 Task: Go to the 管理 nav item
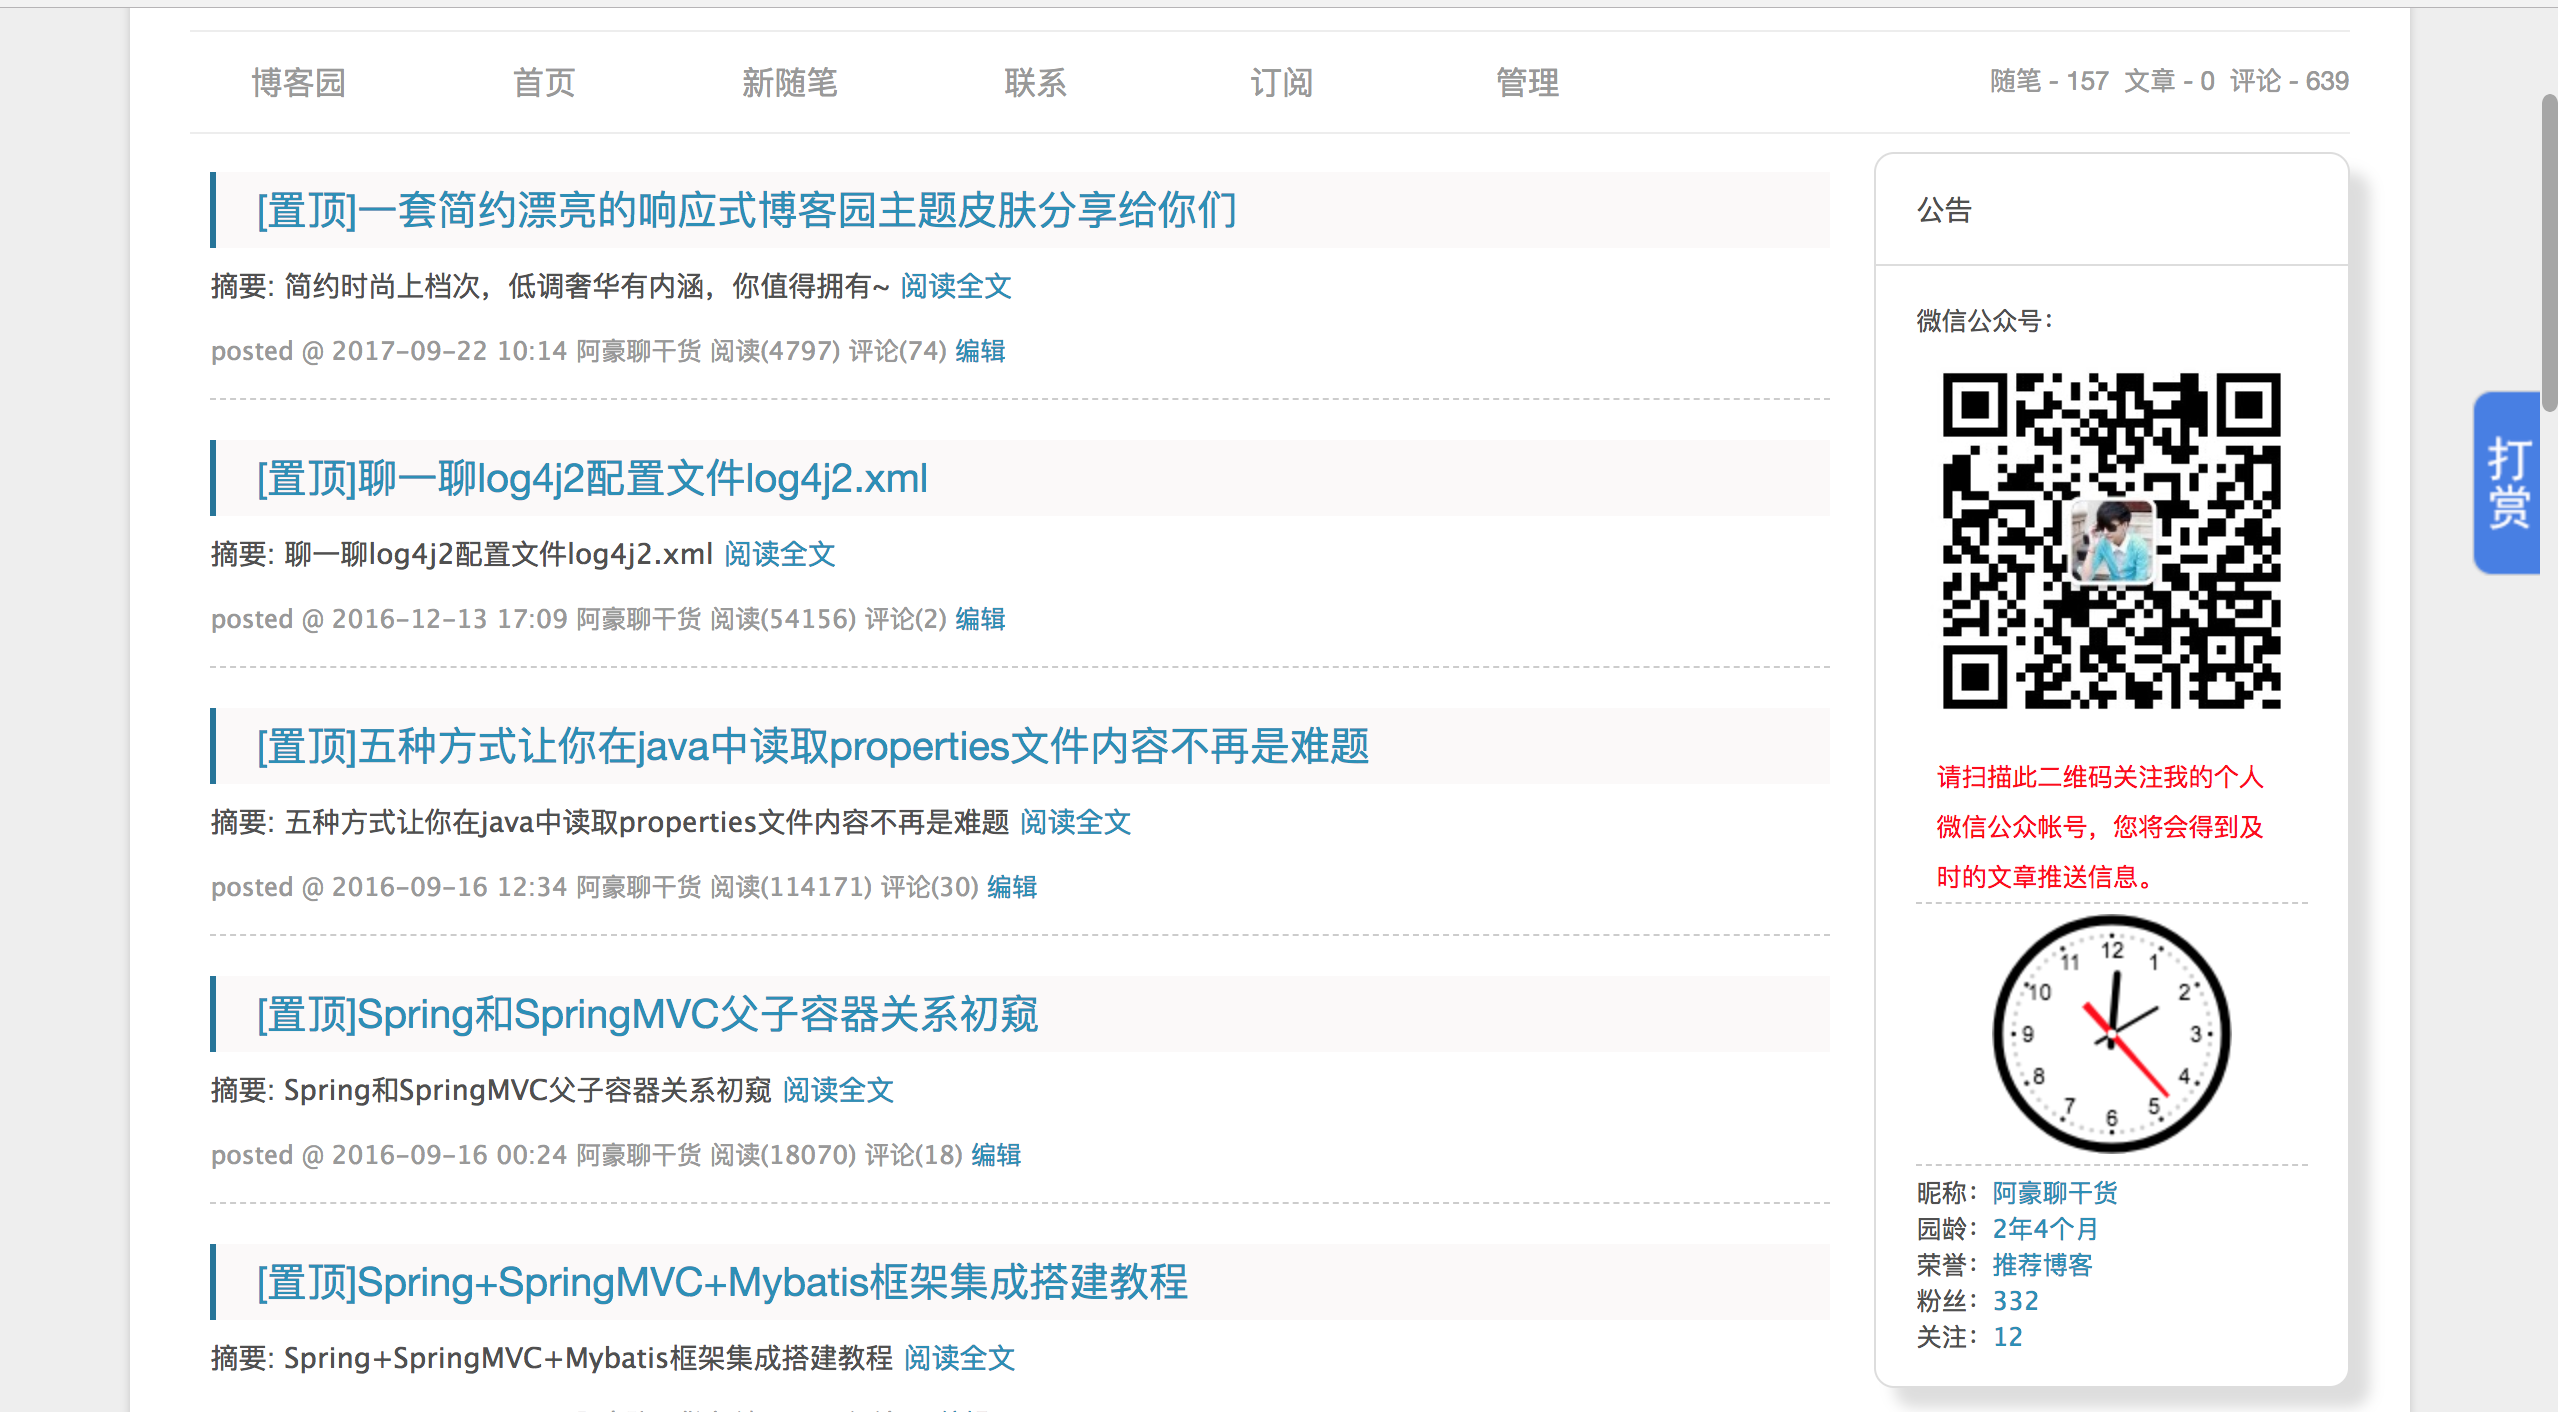(1527, 82)
